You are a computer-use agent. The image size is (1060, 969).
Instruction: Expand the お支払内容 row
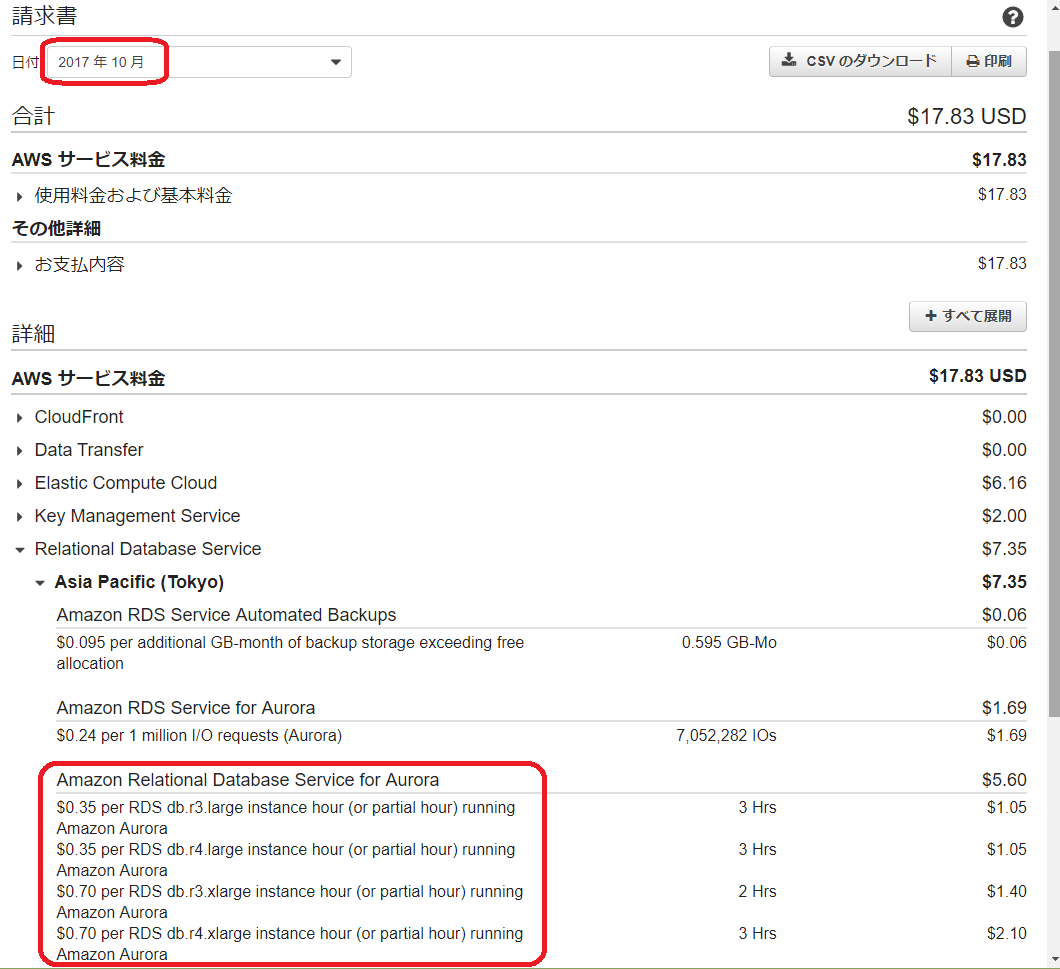79,264
